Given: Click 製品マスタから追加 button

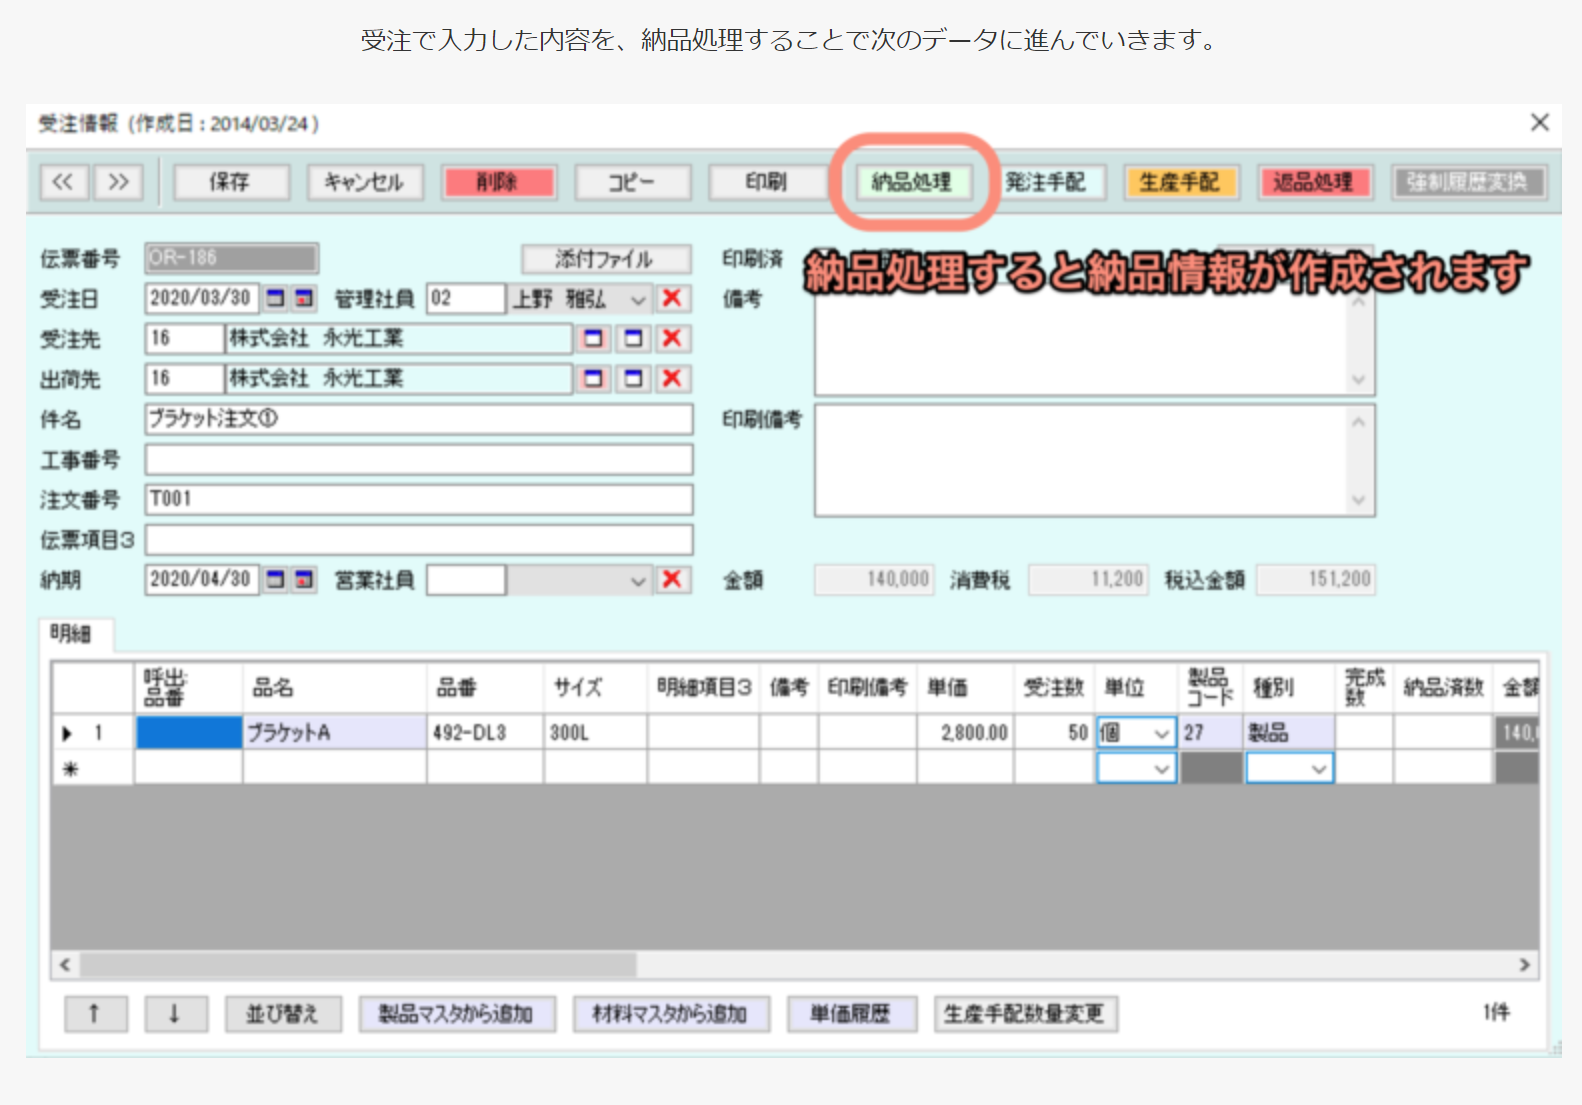Looking at the screenshot, I should click(456, 1013).
